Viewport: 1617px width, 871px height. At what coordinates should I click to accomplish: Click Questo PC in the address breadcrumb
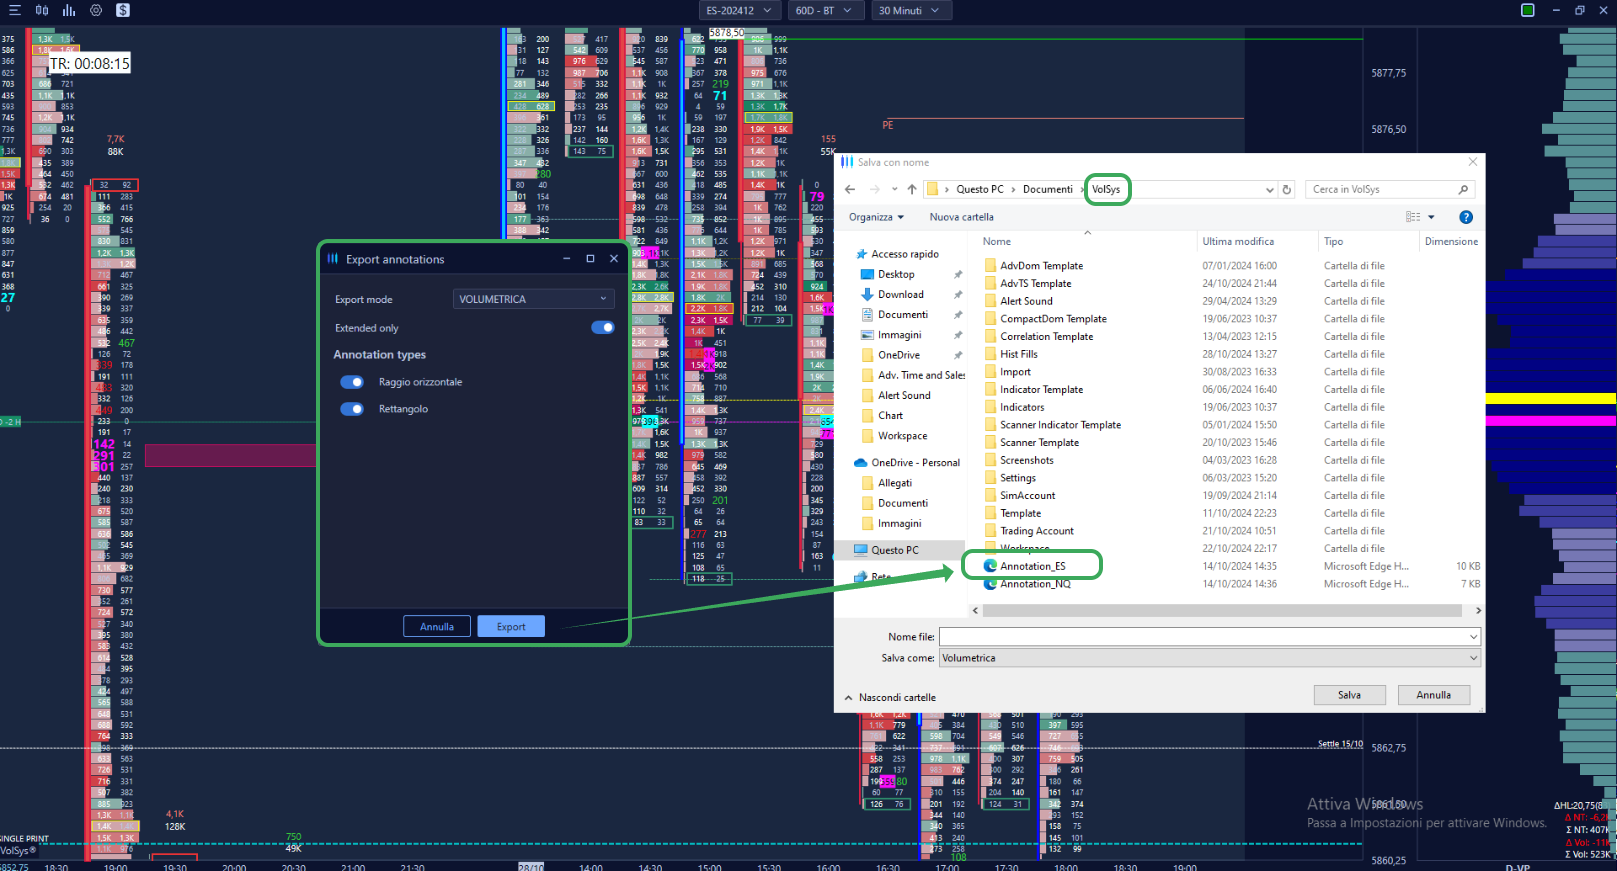(980, 189)
